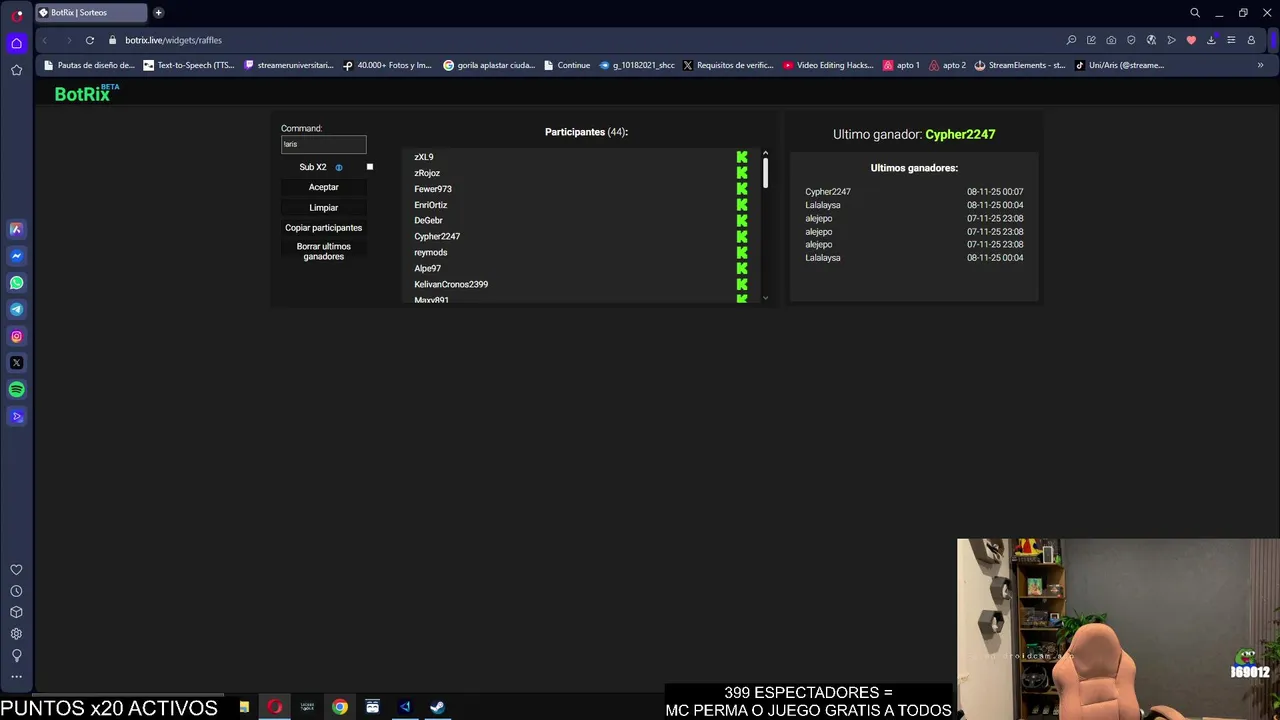The image size is (1280, 720).
Task: Open Steam from the taskbar
Action: click(437, 707)
